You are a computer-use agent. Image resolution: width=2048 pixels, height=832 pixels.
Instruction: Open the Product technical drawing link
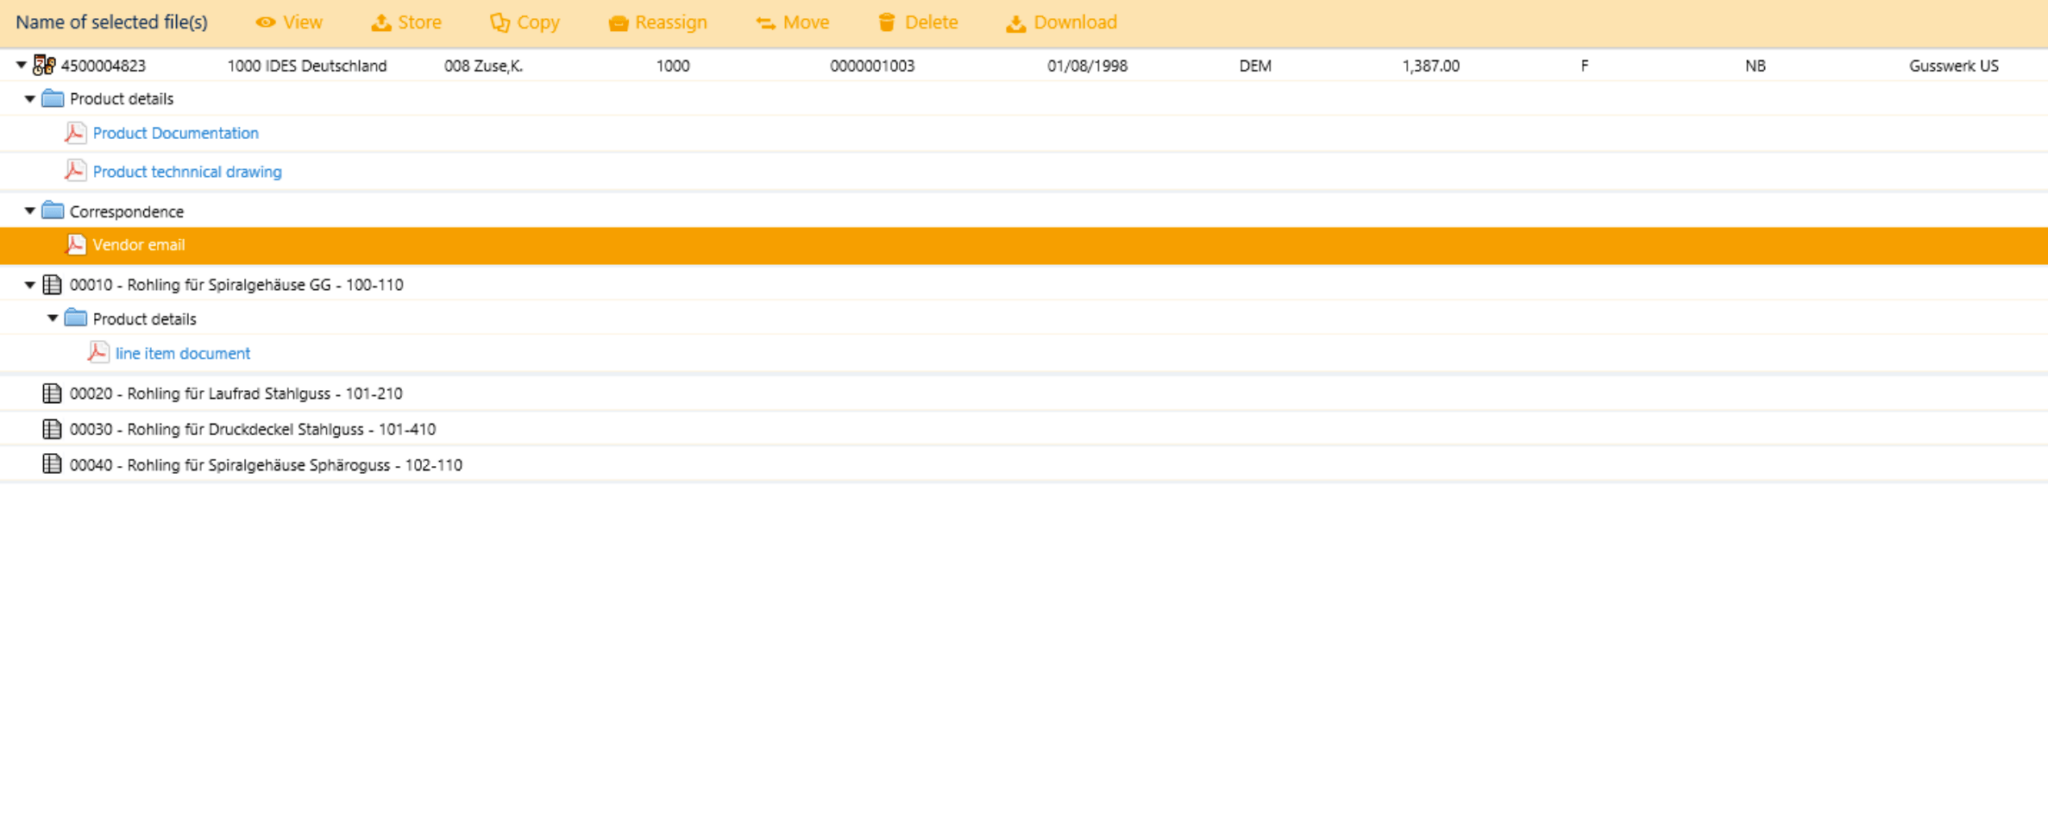point(187,172)
